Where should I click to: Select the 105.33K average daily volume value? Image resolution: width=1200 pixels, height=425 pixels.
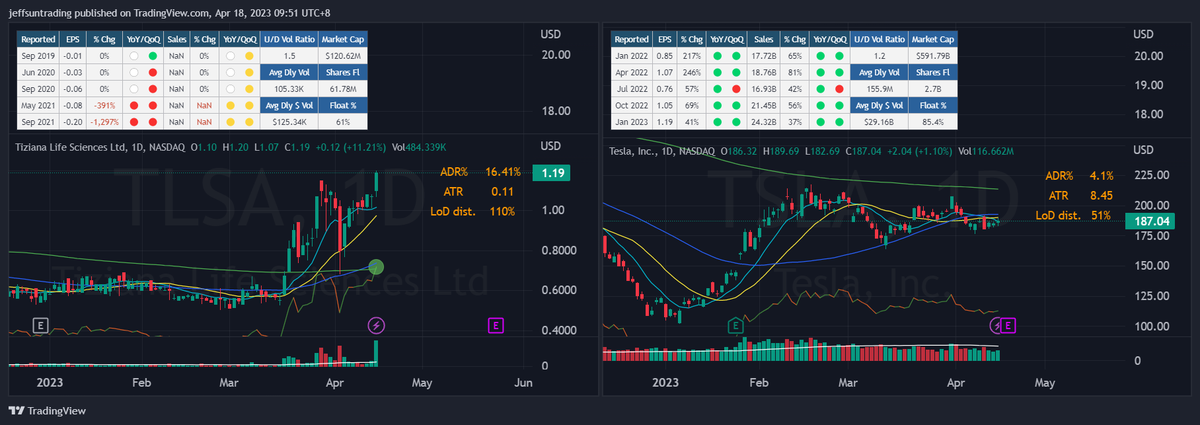click(x=288, y=88)
